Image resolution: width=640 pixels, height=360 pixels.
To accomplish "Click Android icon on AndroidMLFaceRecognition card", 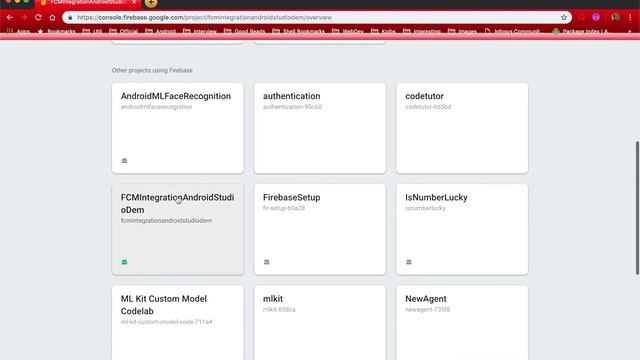I will tap(124, 160).
